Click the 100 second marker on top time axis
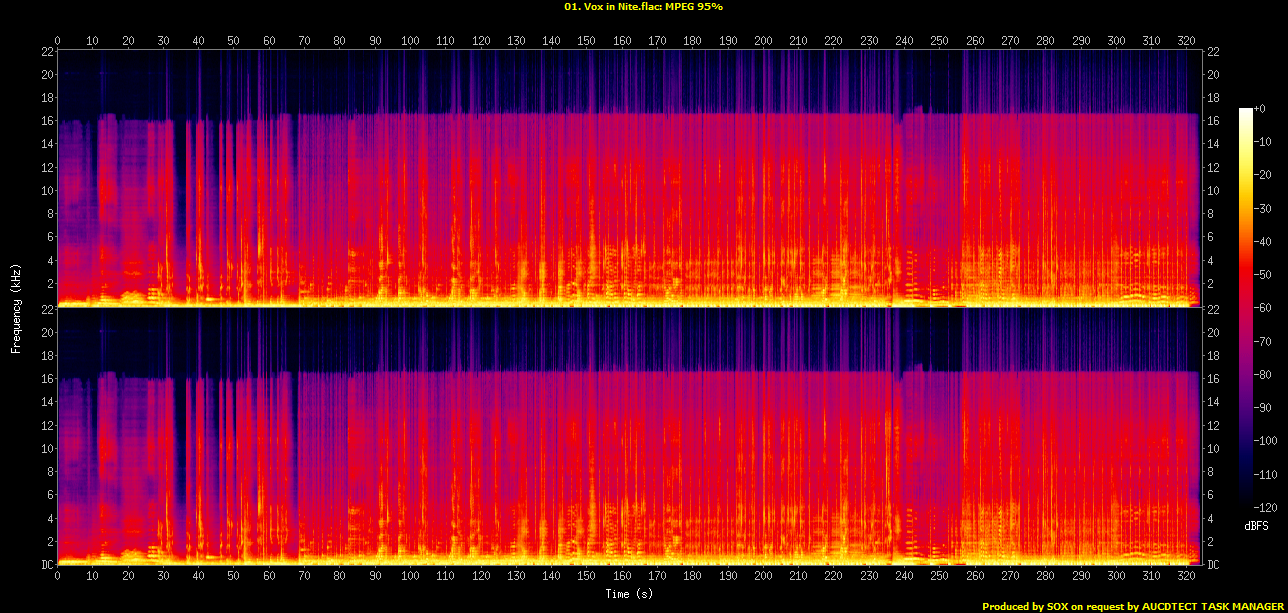Screen dimensions: 1288x613 coord(410,40)
